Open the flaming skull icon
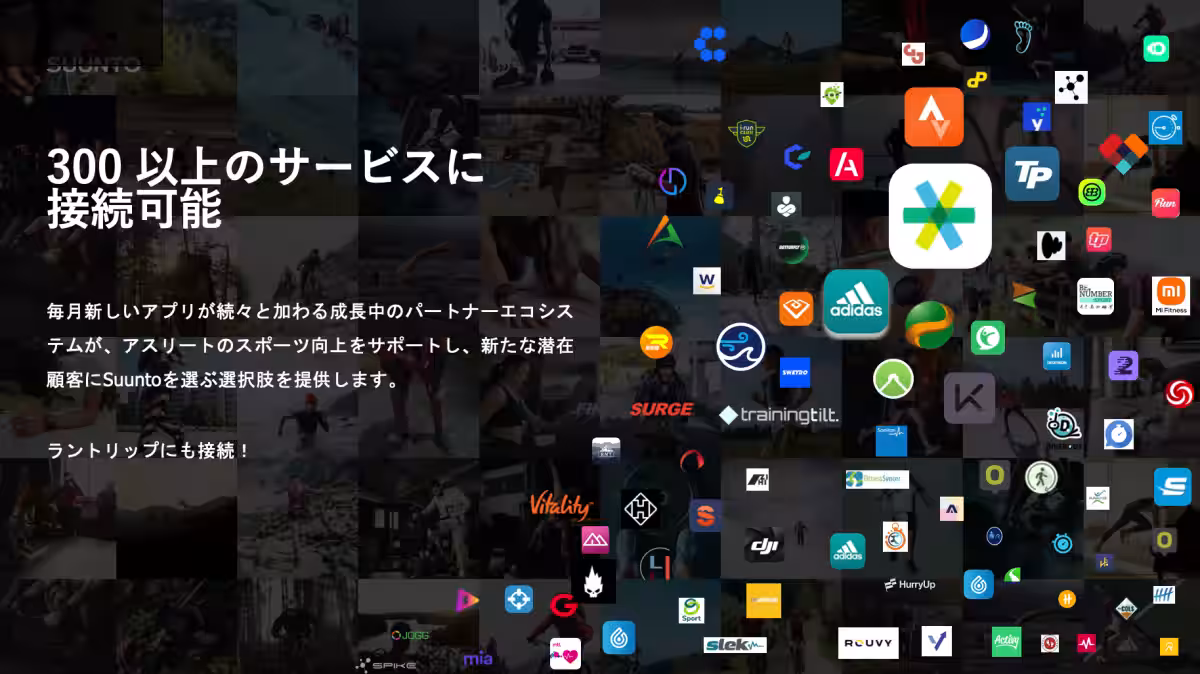The image size is (1200, 674). coord(594,581)
